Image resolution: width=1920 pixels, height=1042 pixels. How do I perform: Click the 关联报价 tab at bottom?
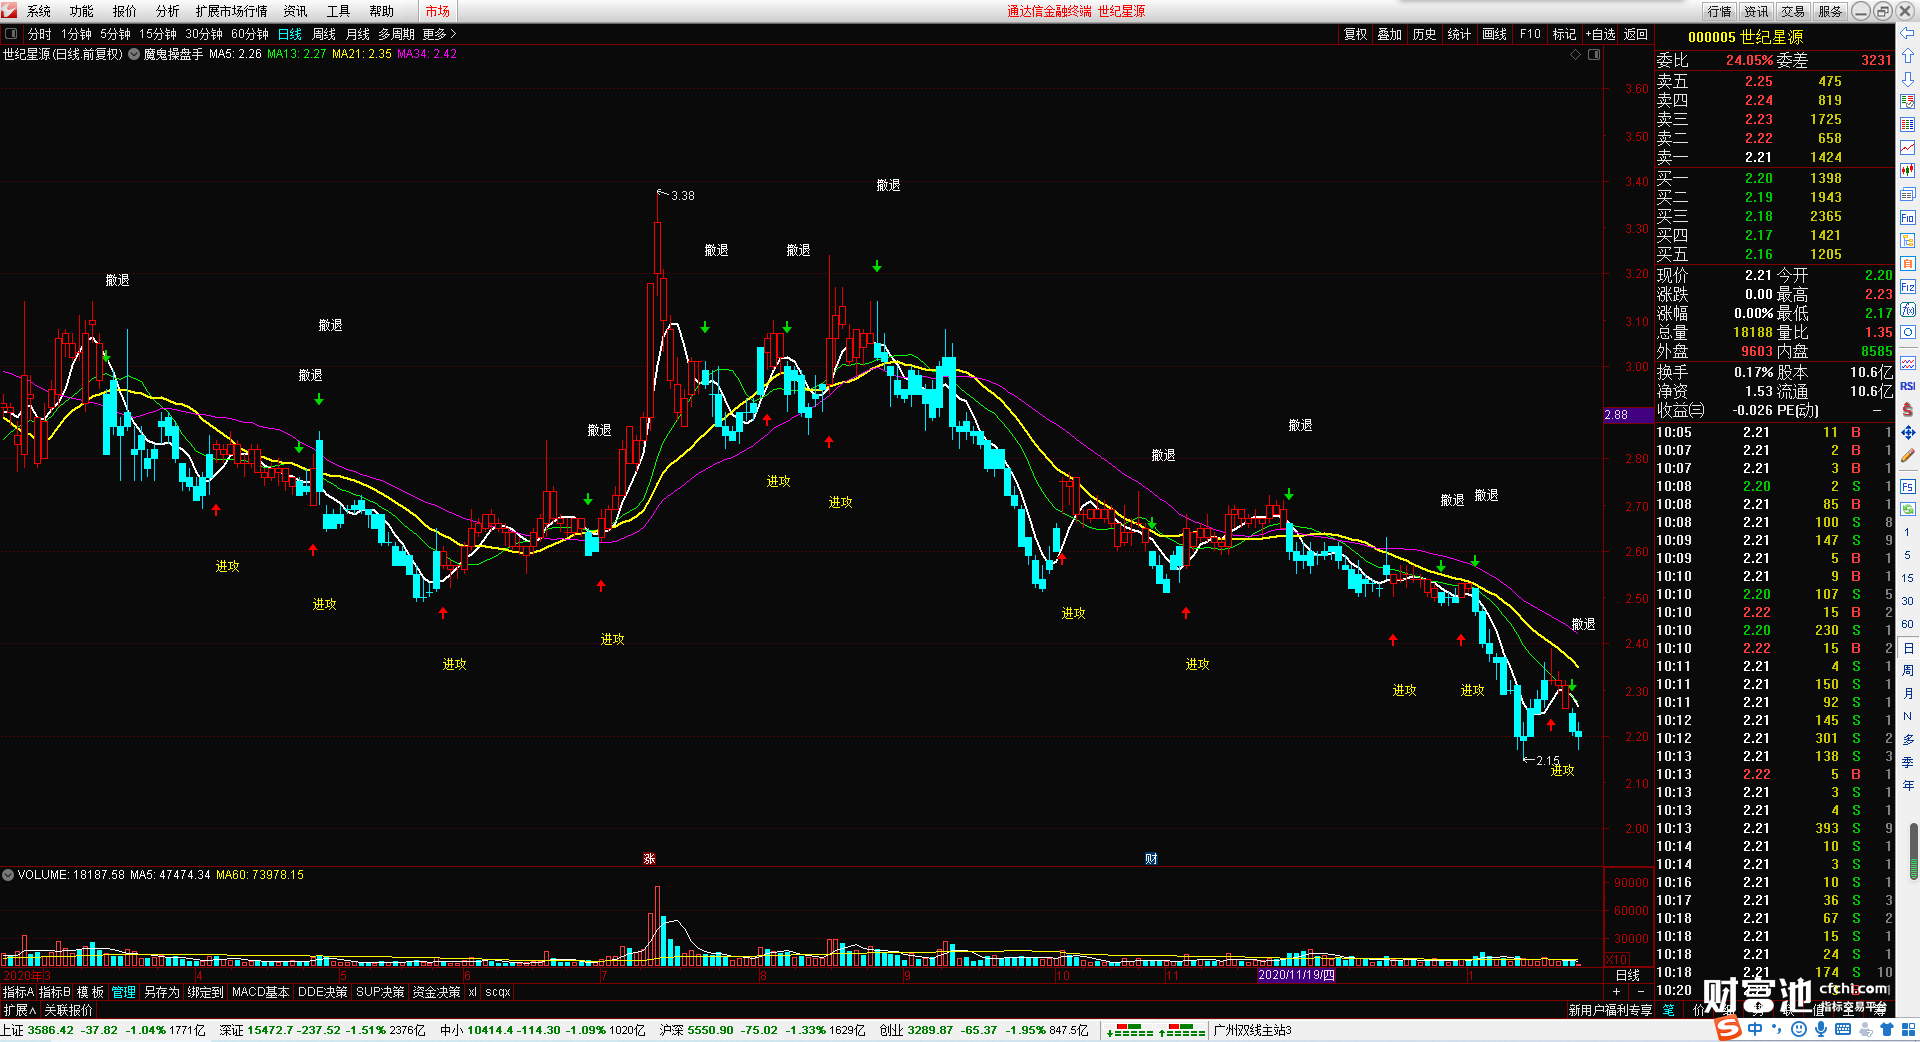pyautogui.click(x=68, y=1010)
